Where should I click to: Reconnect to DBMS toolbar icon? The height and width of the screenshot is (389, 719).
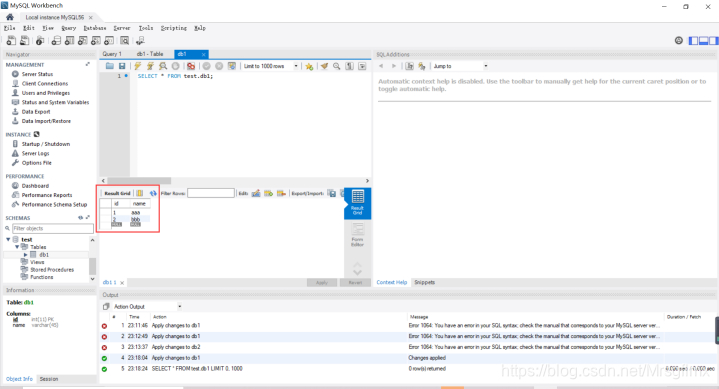(140, 41)
